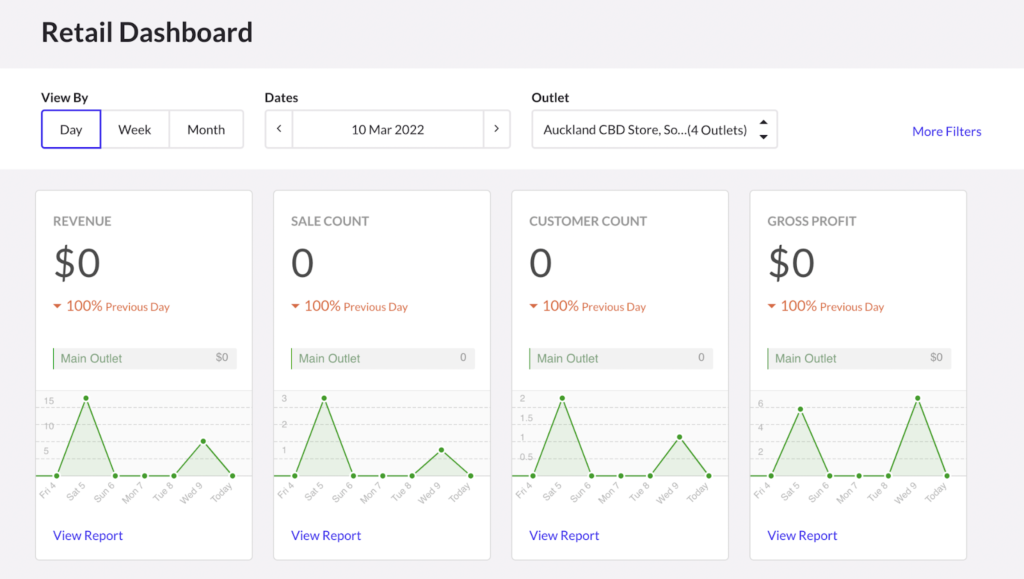Click View Report under Sale Count
Image resolution: width=1024 pixels, height=579 pixels.
(x=326, y=535)
